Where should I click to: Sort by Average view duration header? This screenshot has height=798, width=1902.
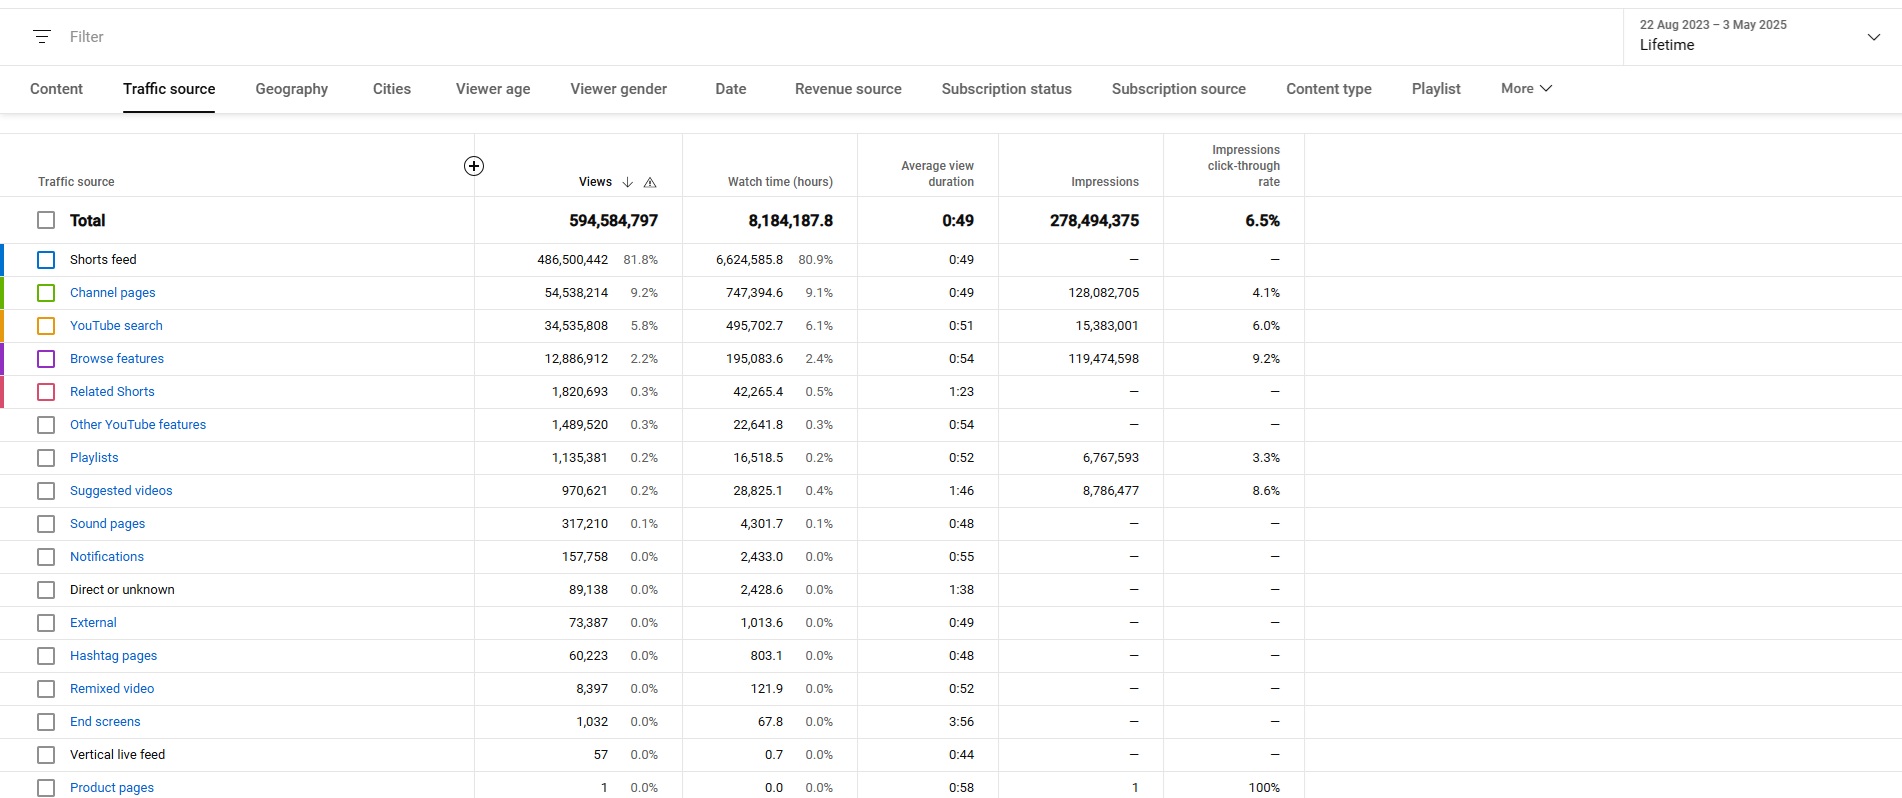937,174
